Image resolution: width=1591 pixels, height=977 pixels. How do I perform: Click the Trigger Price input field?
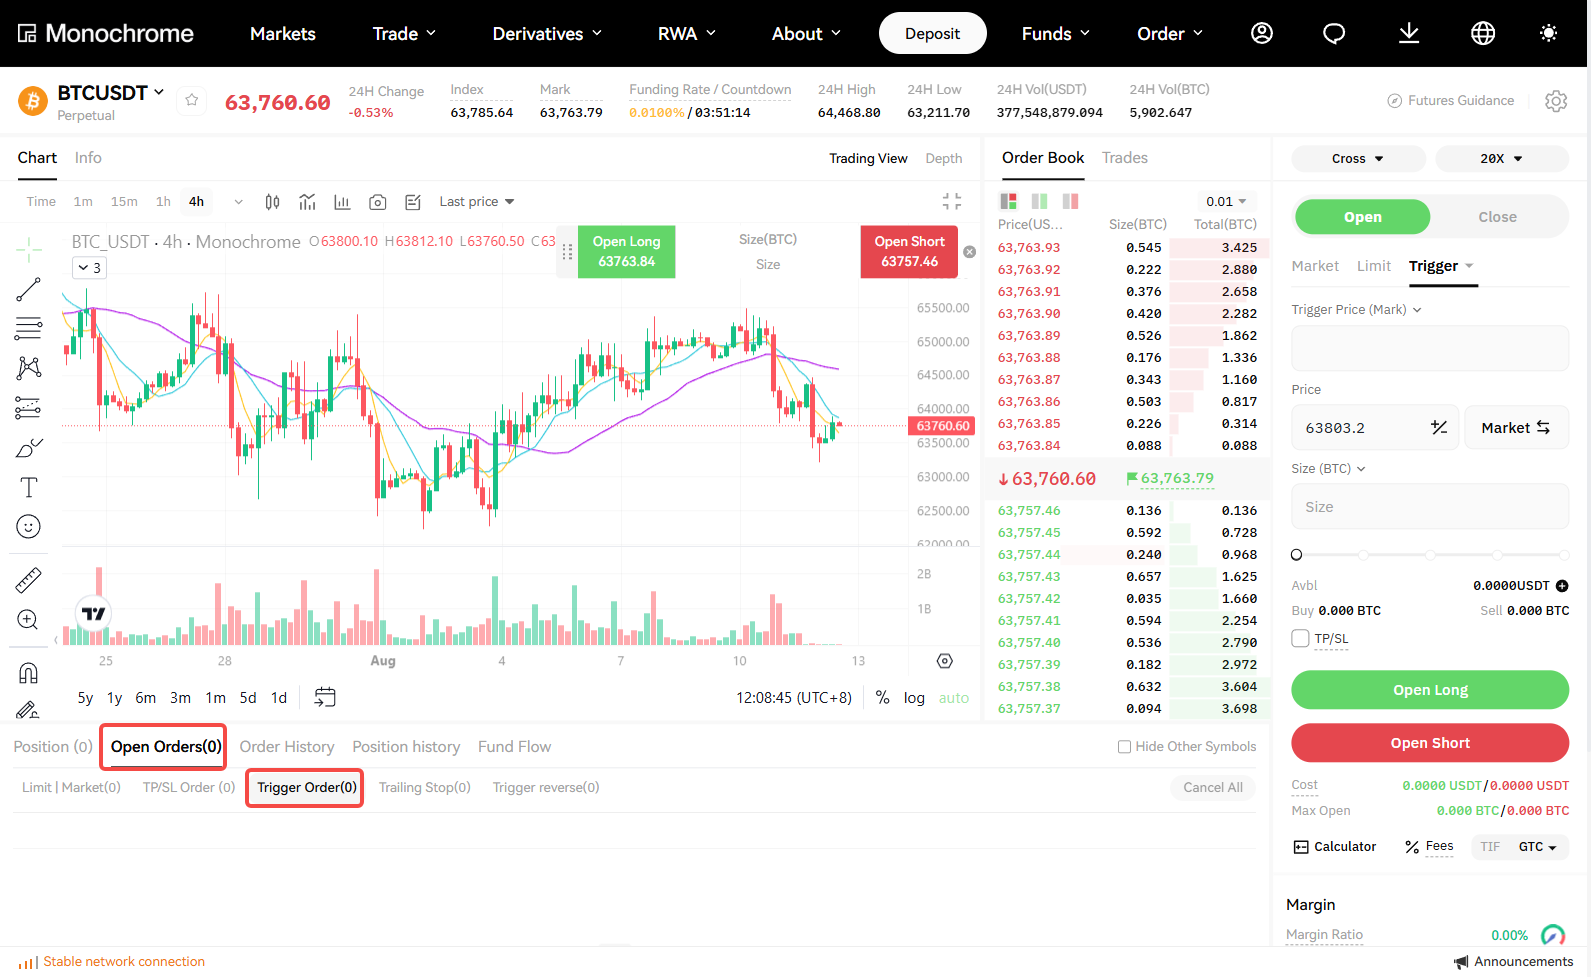(1430, 348)
